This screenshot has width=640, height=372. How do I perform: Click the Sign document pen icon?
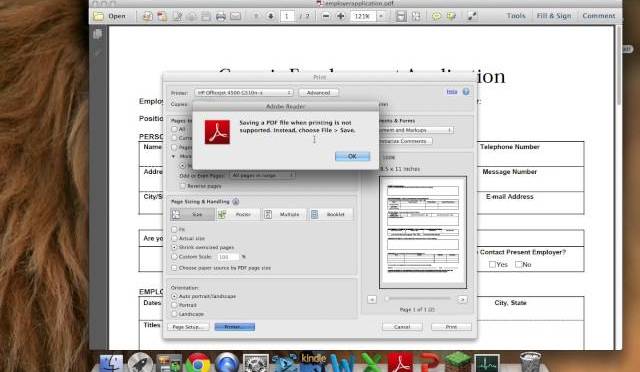coord(177,16)
